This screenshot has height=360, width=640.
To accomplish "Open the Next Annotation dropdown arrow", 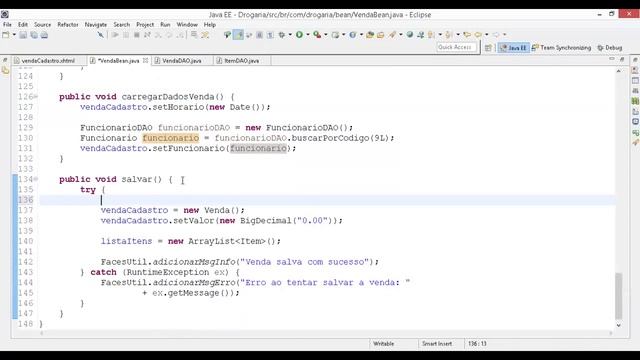I will 440,35.
